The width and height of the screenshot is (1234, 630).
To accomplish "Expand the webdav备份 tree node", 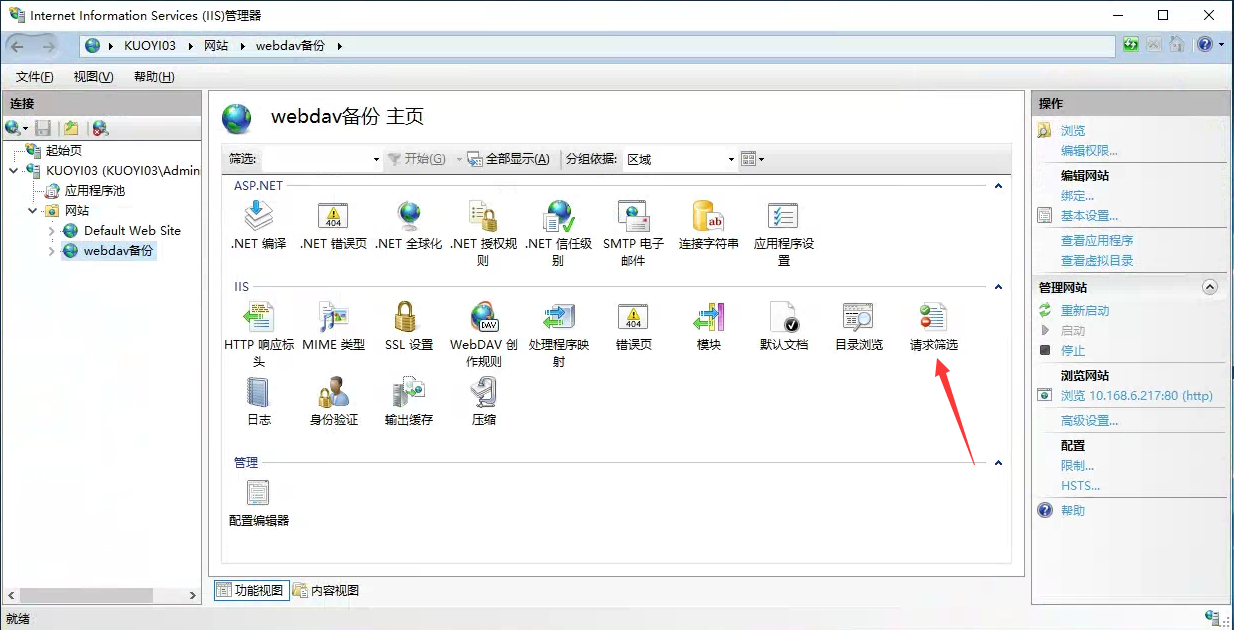I will pyautogui.click(x=52, y=251).
